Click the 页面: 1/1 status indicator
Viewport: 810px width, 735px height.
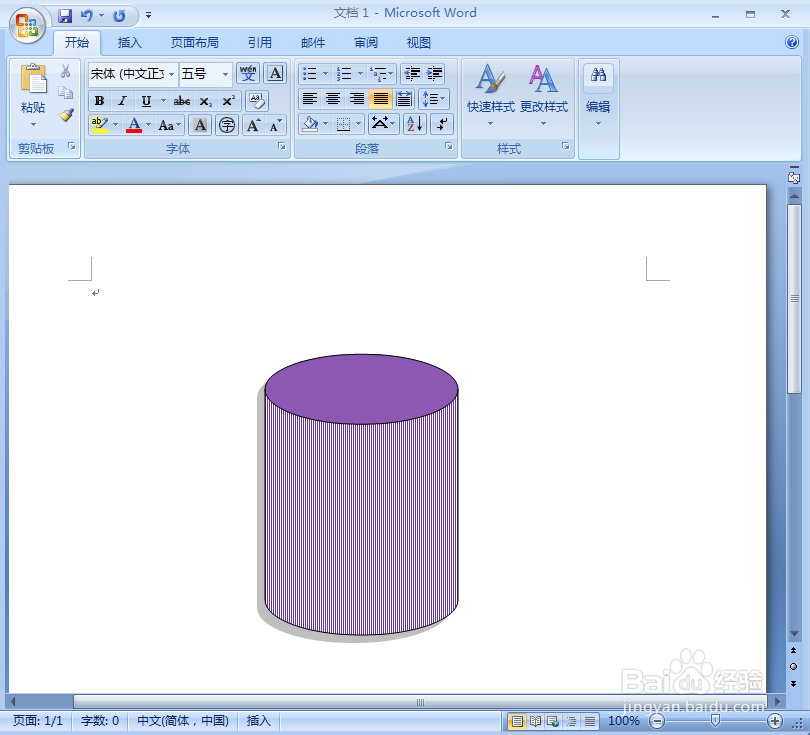point(37,721)
